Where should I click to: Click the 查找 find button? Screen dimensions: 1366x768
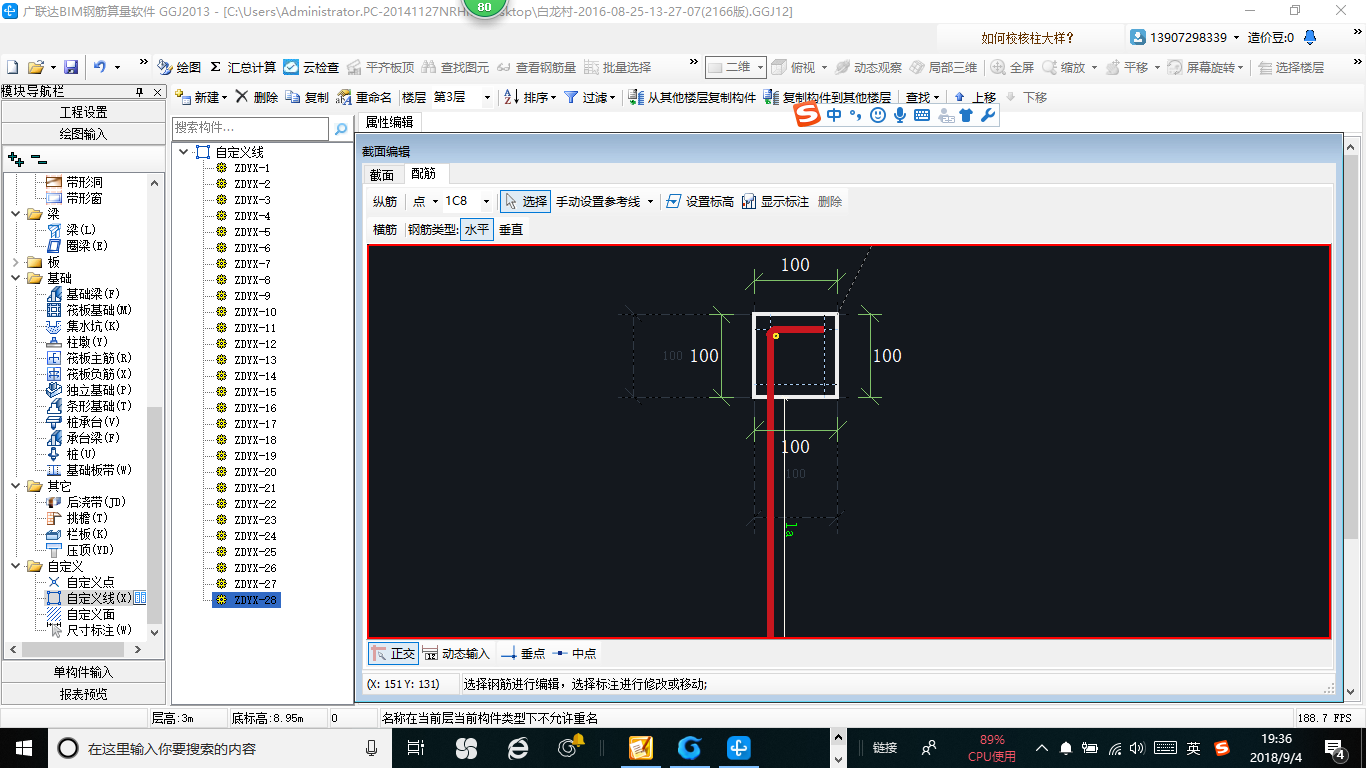[922, 97]
